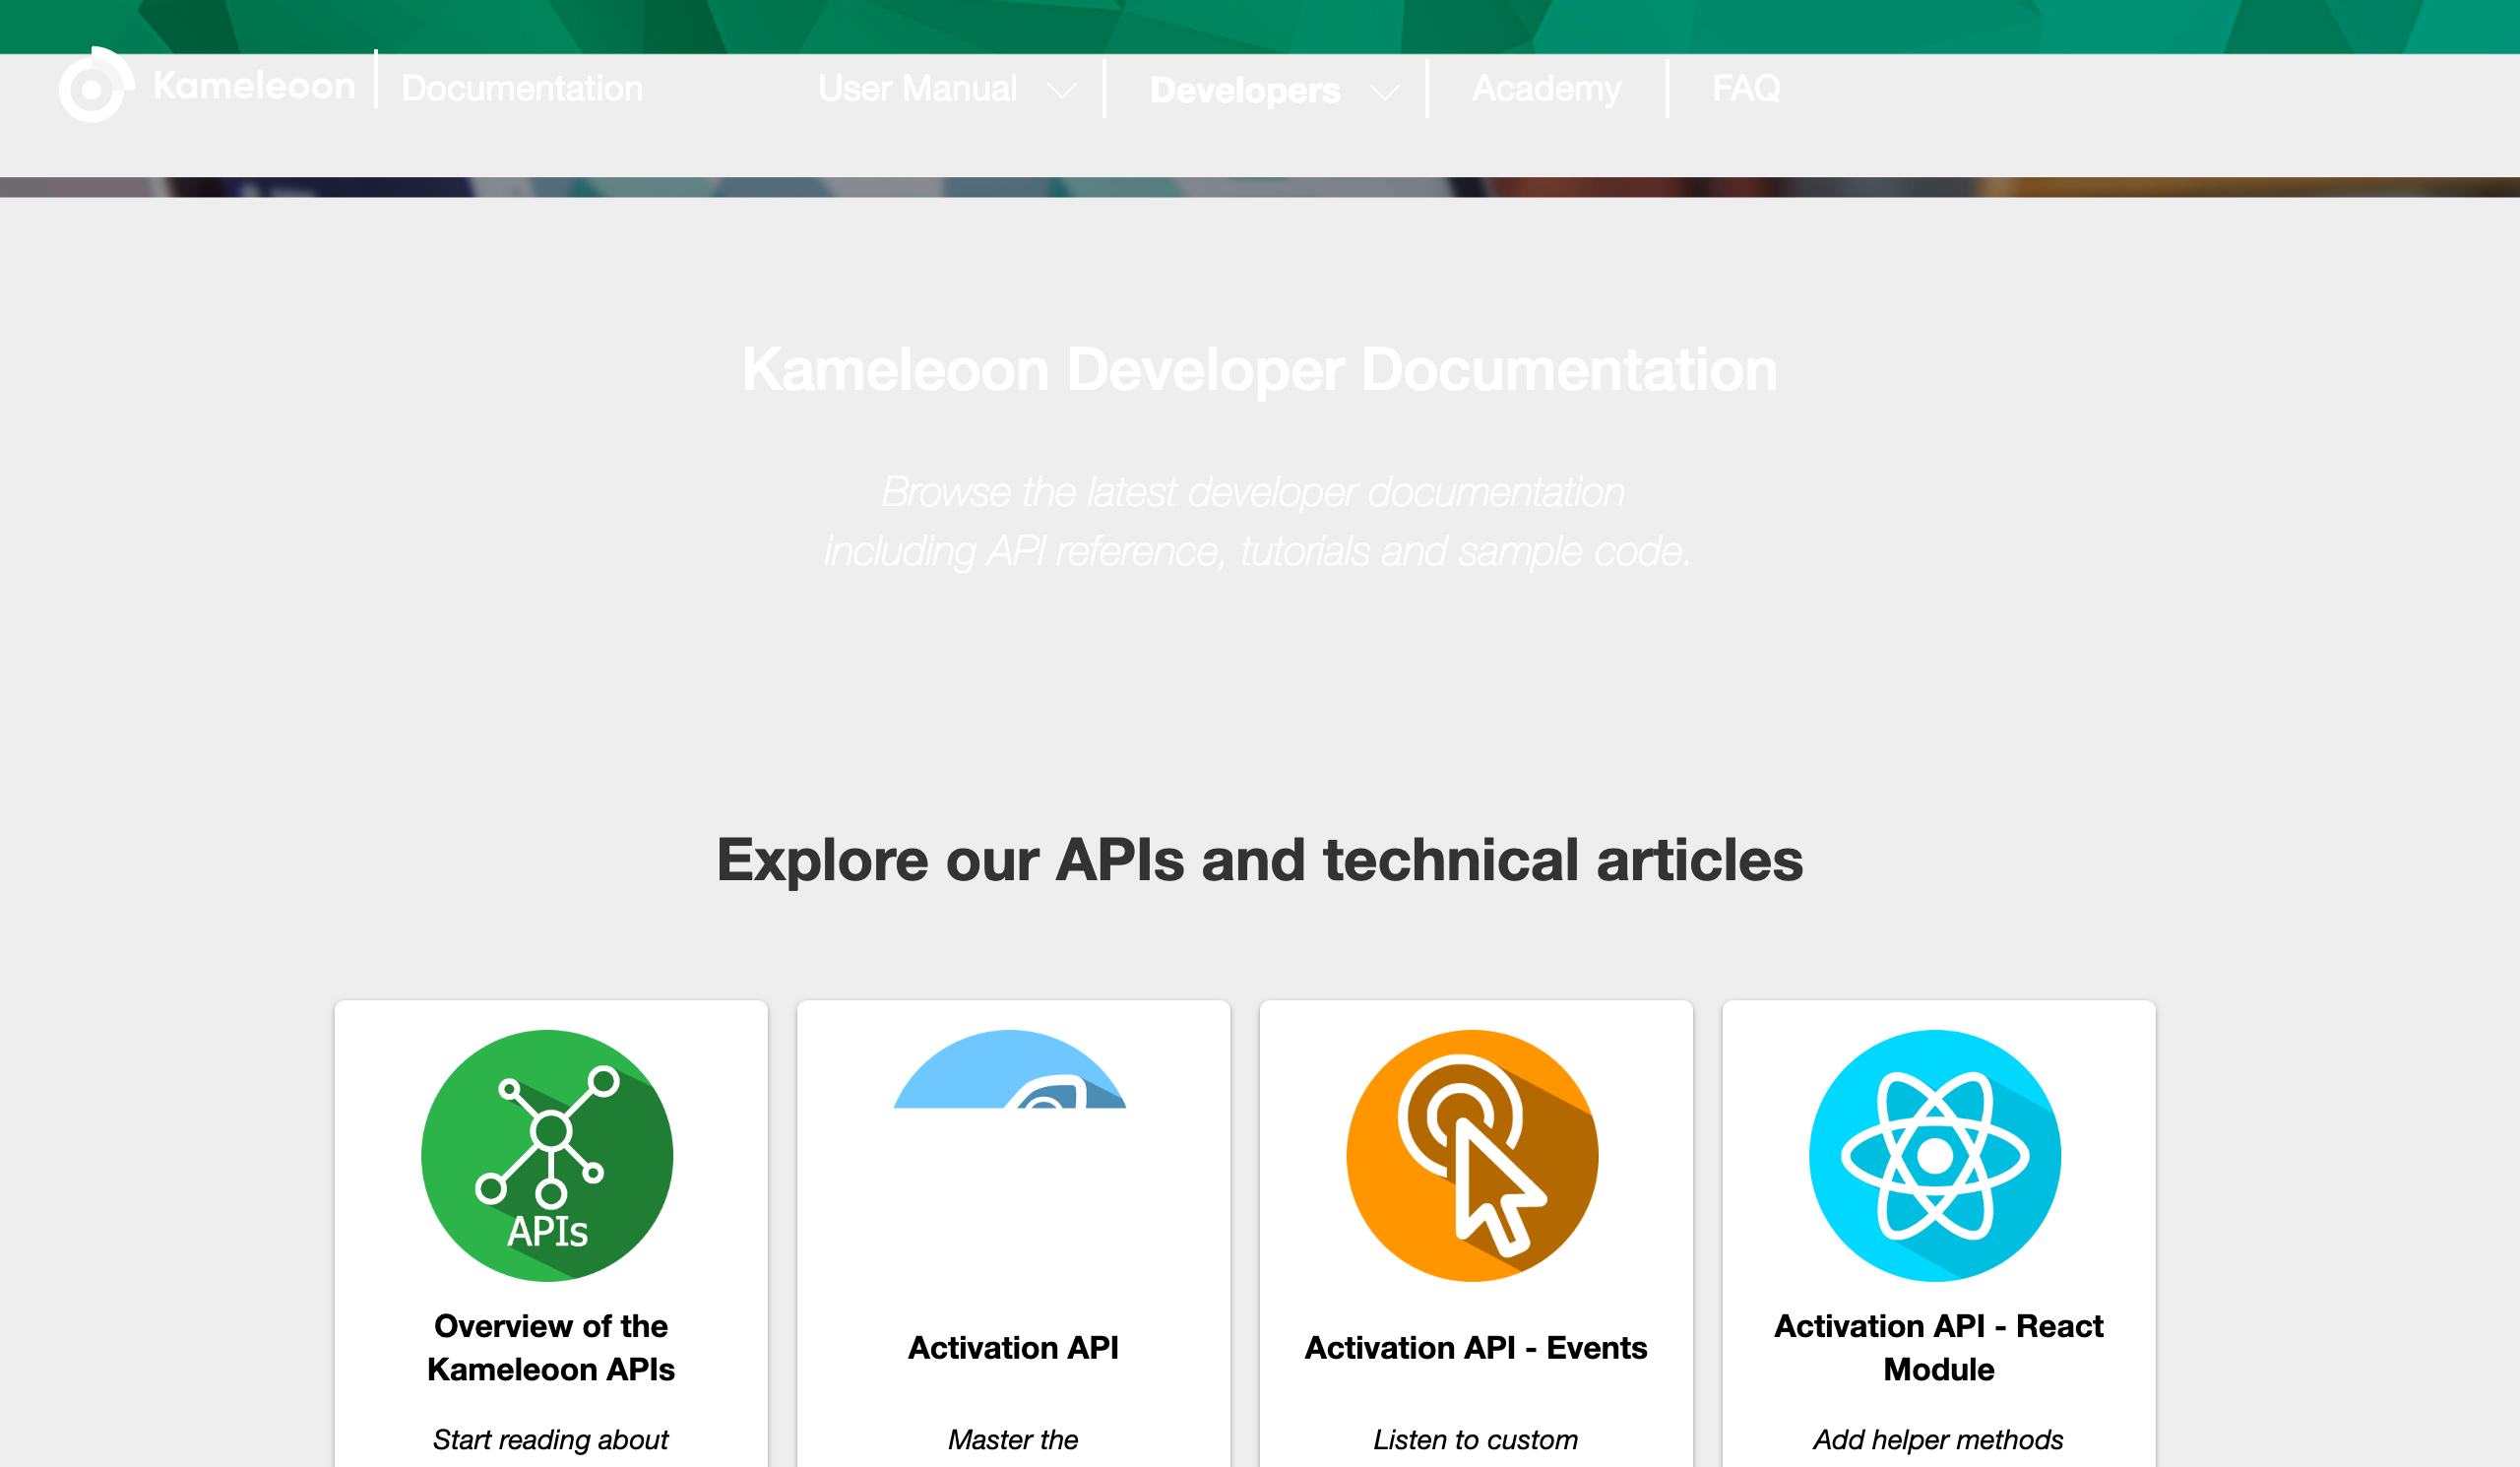This screenshot has height=1467, width=2520.
Task: Click the Kameleoon logo icon
Action: click(96, 86)
